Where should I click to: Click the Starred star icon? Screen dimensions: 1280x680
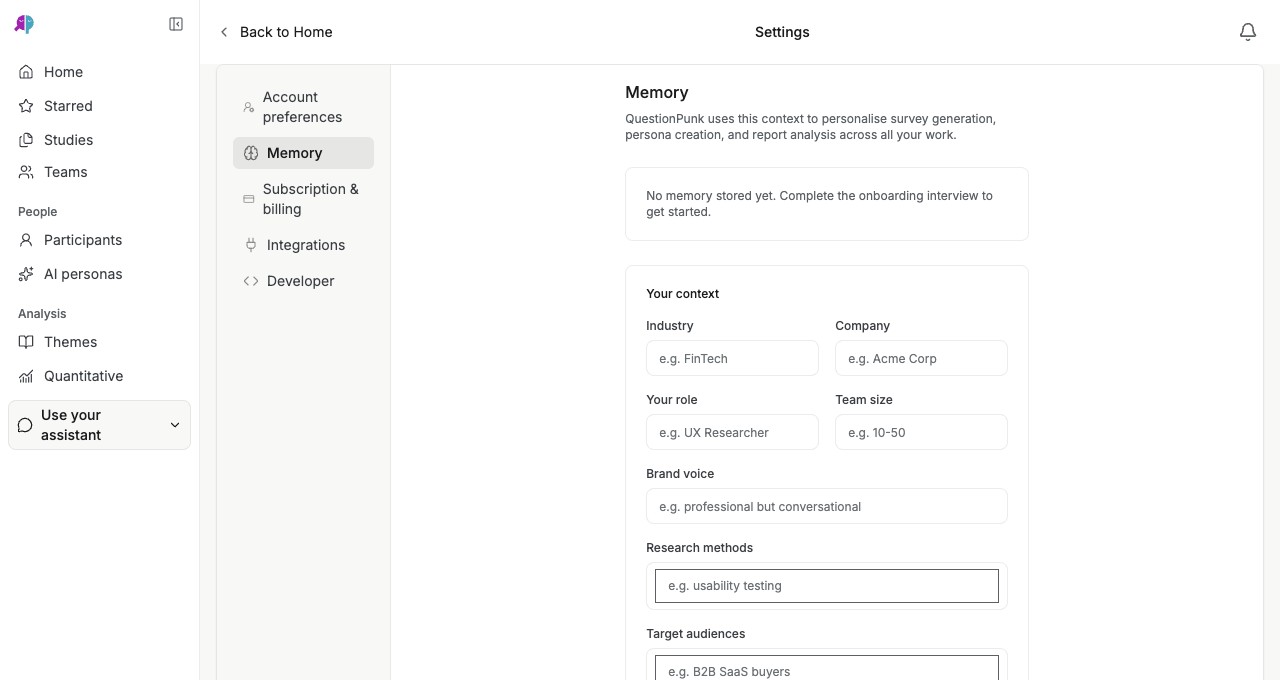pos(26,106)
